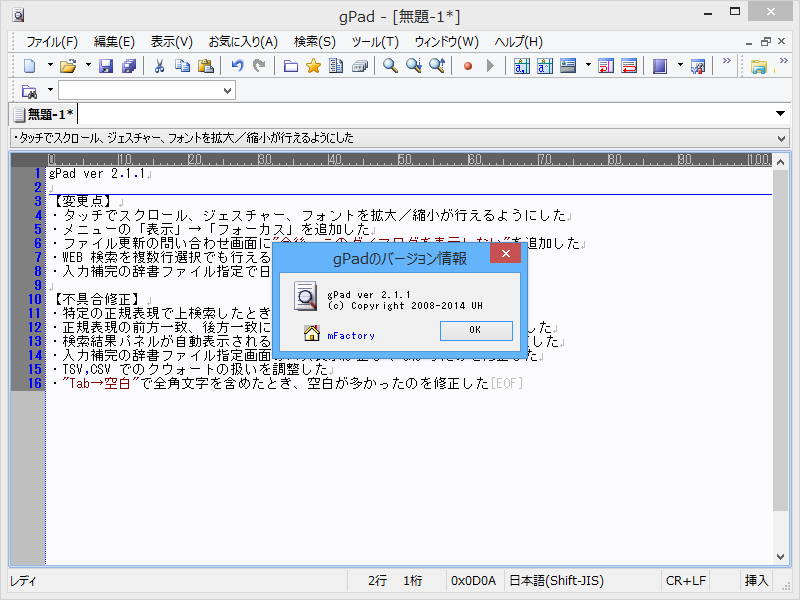Click the document list icon beside star
Image resolution: width=800 pixels, height=600 pixels.
[x=336, y=66]
